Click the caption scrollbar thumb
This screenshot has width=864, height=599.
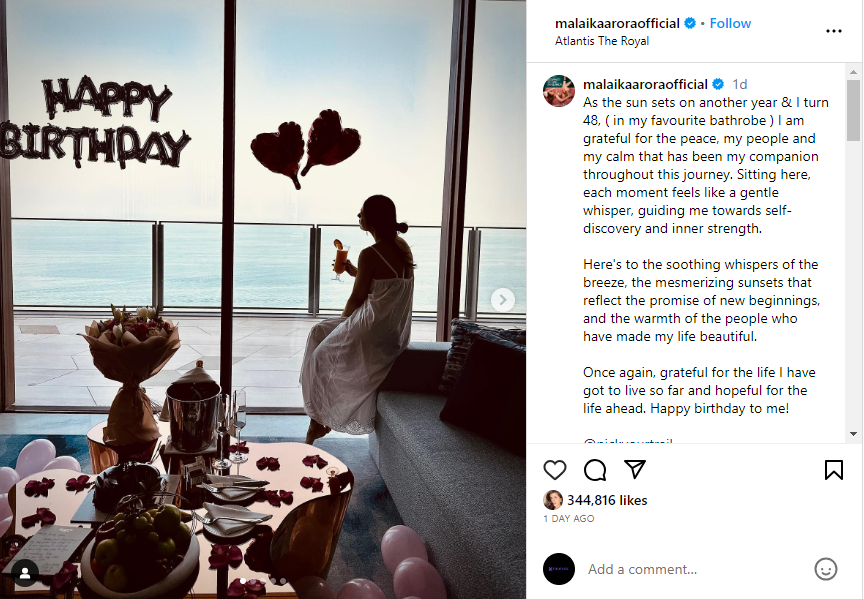[853, 110]
